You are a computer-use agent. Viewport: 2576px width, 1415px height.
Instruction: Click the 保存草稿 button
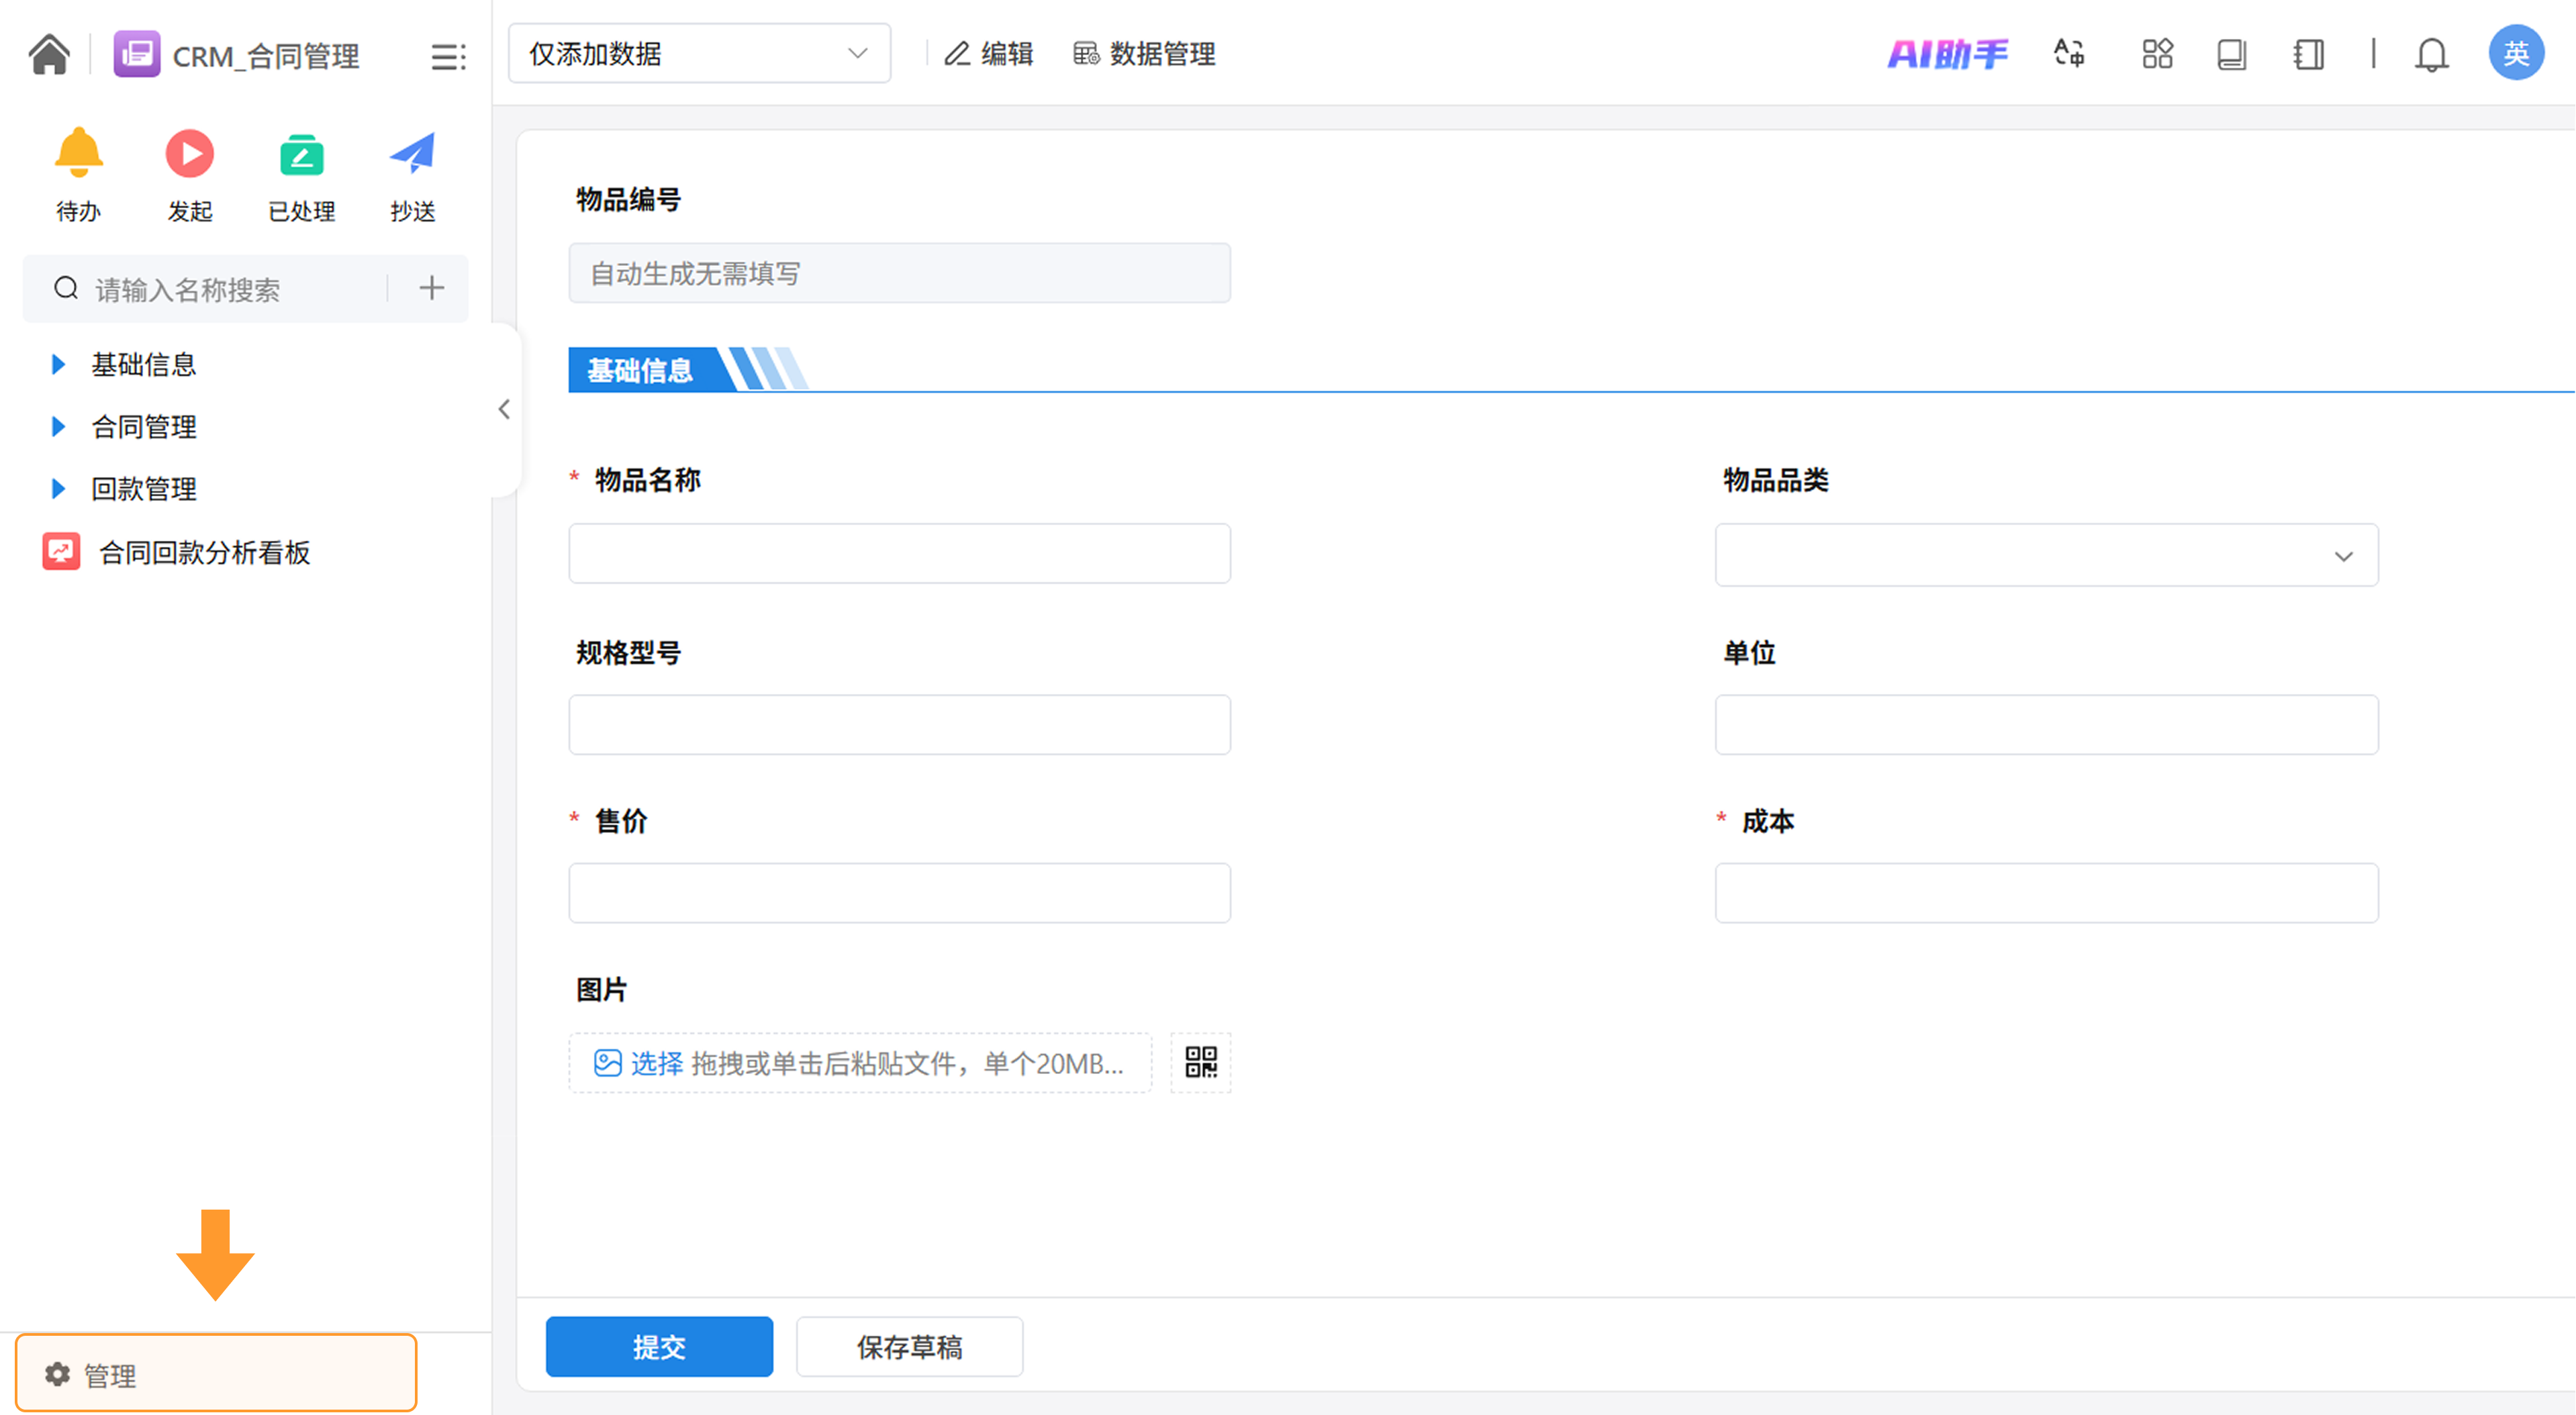909,1347
